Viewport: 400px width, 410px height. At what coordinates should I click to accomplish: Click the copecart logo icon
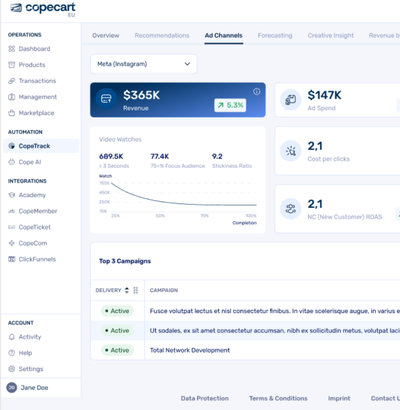pyautogui.click(x=16, y=8)
